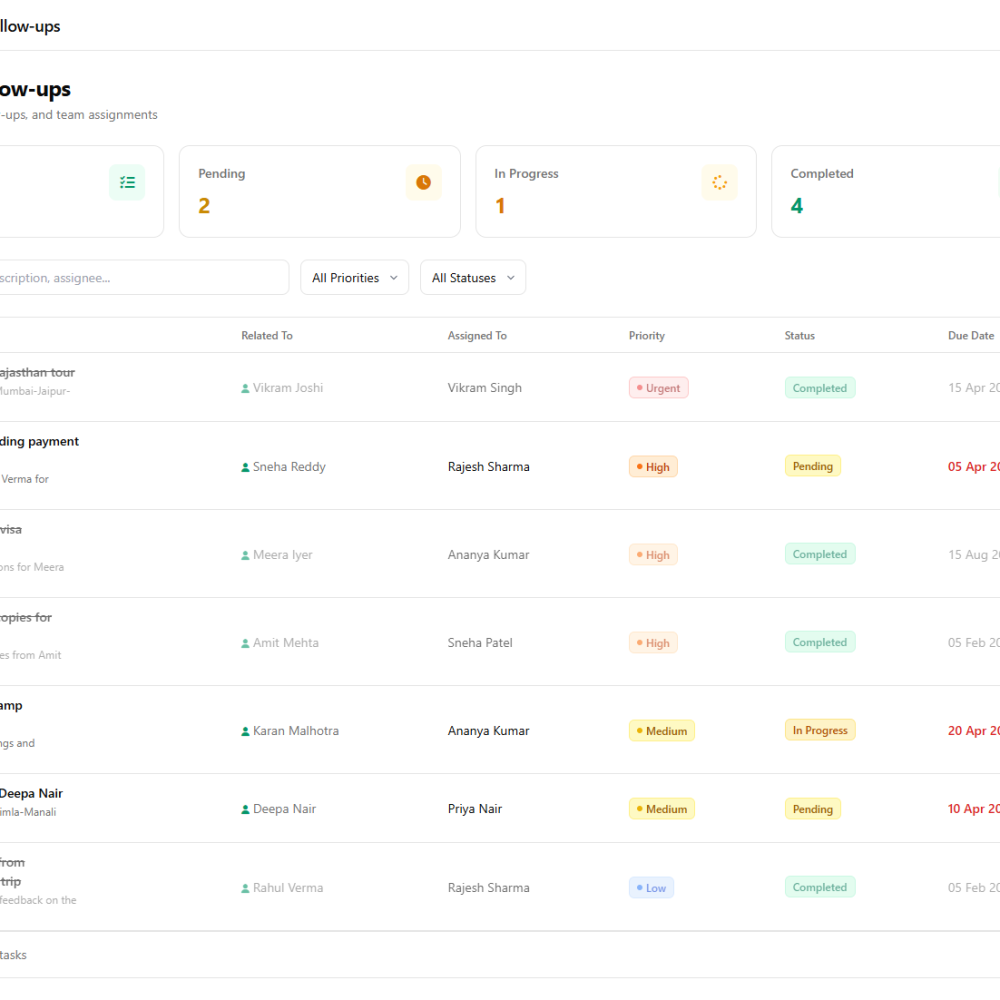Click the 05 Apr due date
The width and height of the screenshot is (1000, 1000).
(974, 467)
